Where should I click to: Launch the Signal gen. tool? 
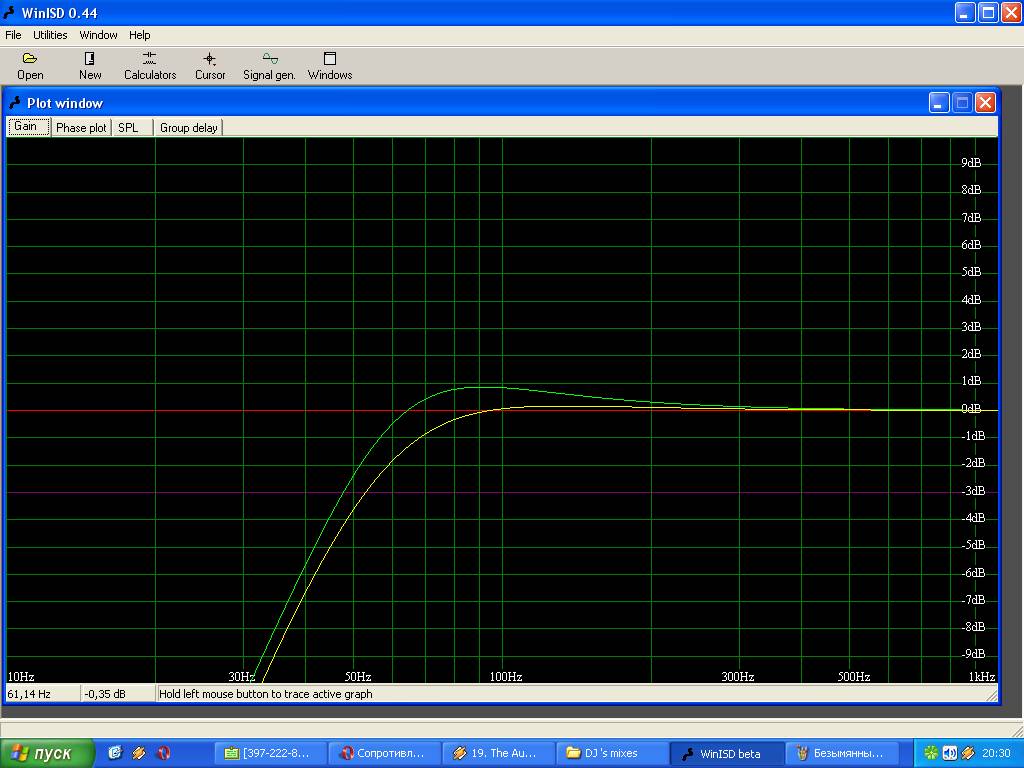(269, 66)
